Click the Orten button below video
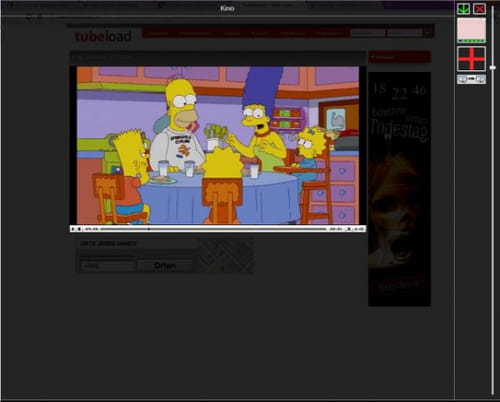The height and width of the screenshot is (402, 500). pos(165,266)
